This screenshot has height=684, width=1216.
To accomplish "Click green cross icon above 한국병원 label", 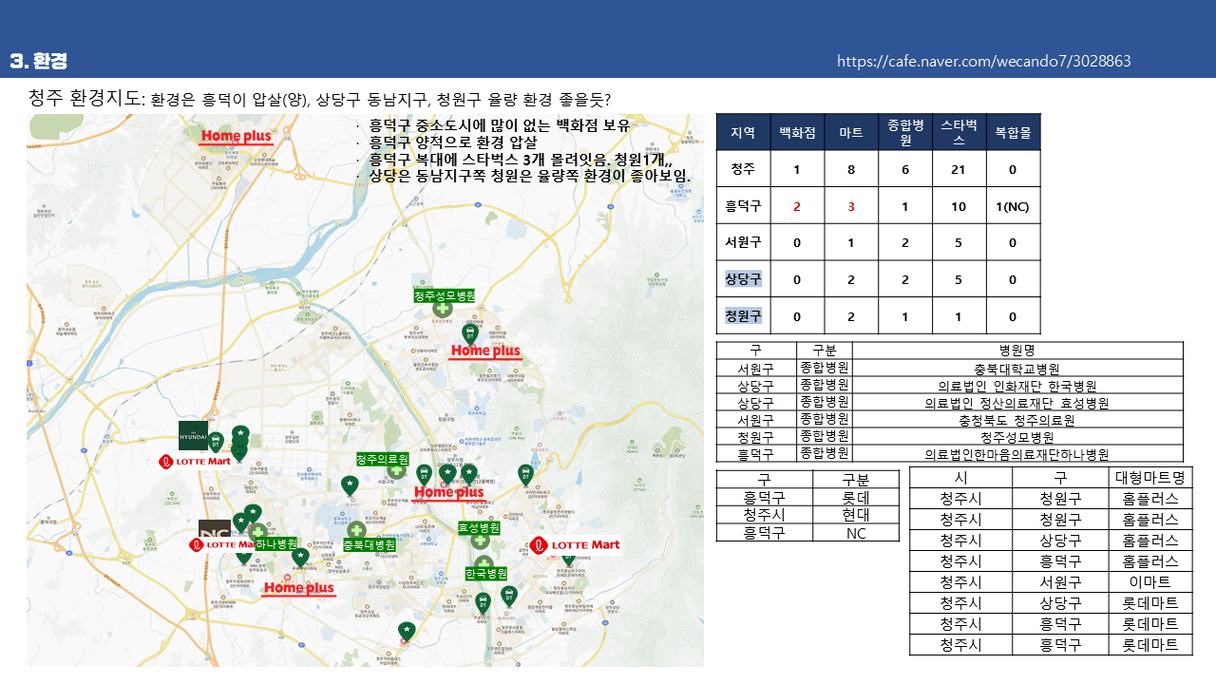I will [x=484, y=563].
